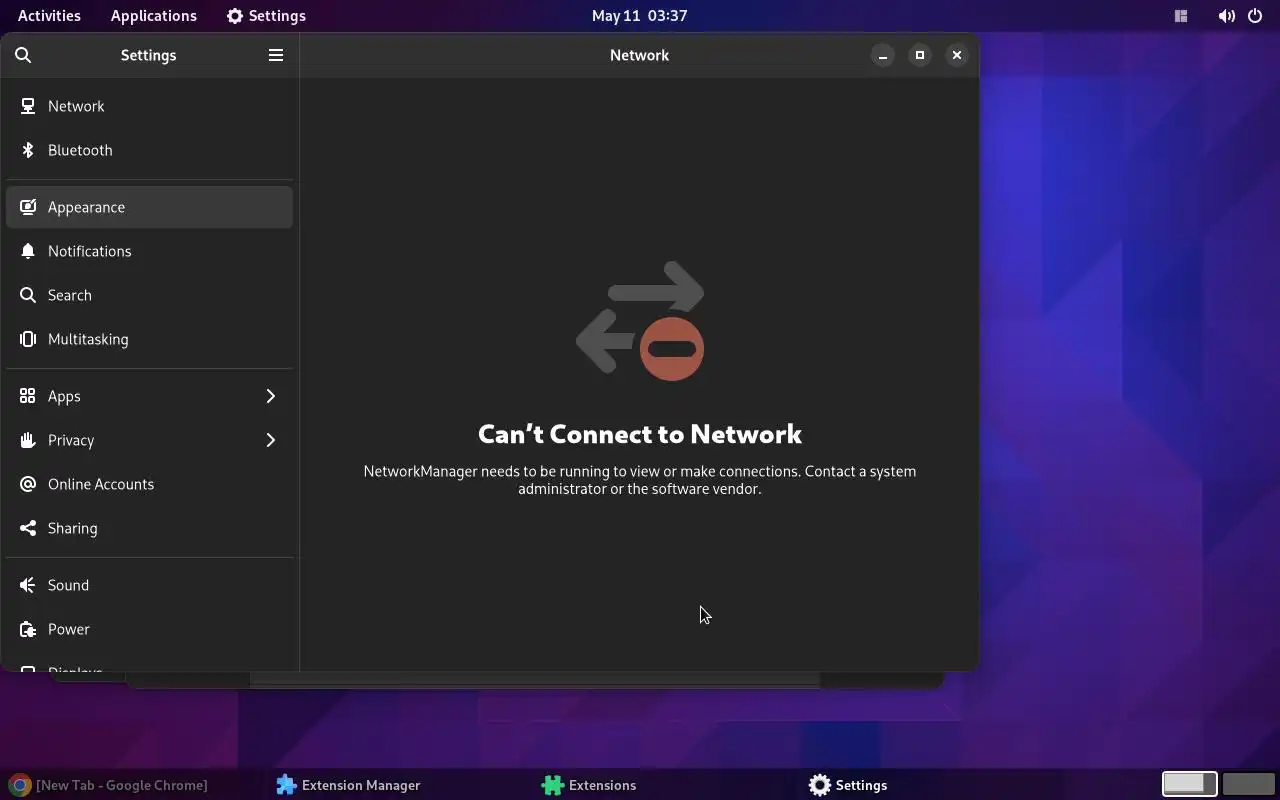Select Multitasking in the sidebar
The width and height of the screenshot is (1280, 800).
pyautogui.click(x=149, y=339)
